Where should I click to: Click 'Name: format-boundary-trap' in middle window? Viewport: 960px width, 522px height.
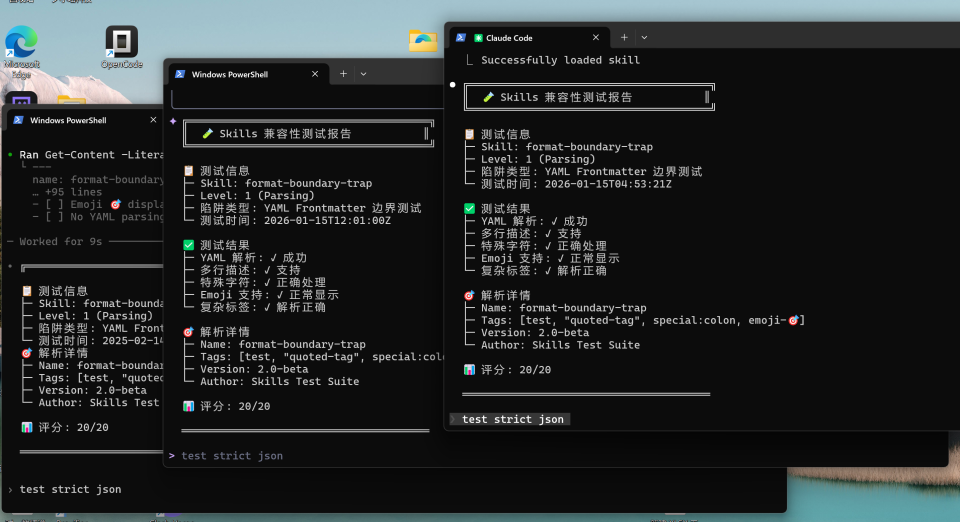[283, 345]
